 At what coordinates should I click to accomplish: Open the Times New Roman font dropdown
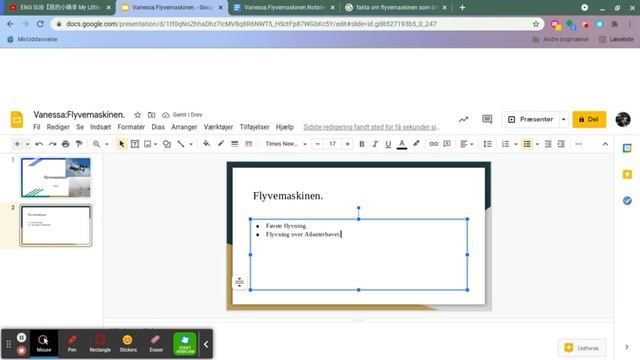tap(286, 144)
